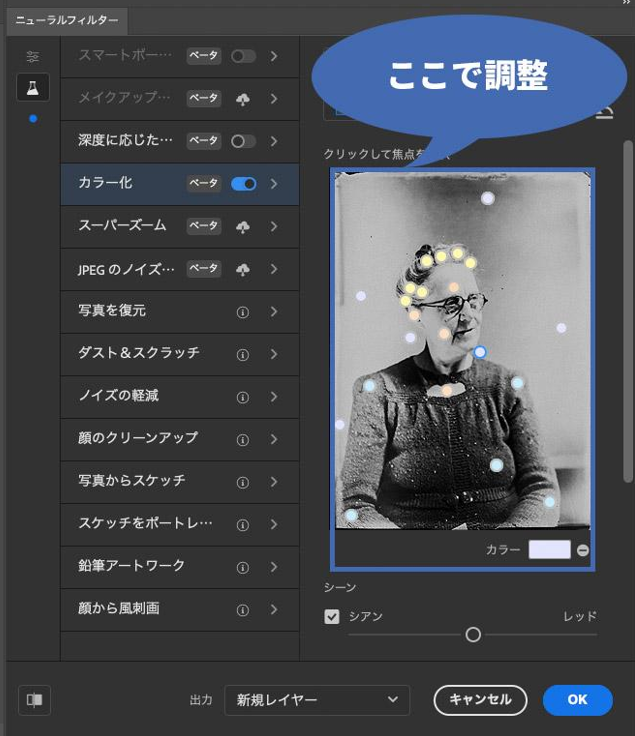The image size is (635, 736).
Task: Expand the 深度に応じた filter chevron
Action: click(x=274, y=141)
